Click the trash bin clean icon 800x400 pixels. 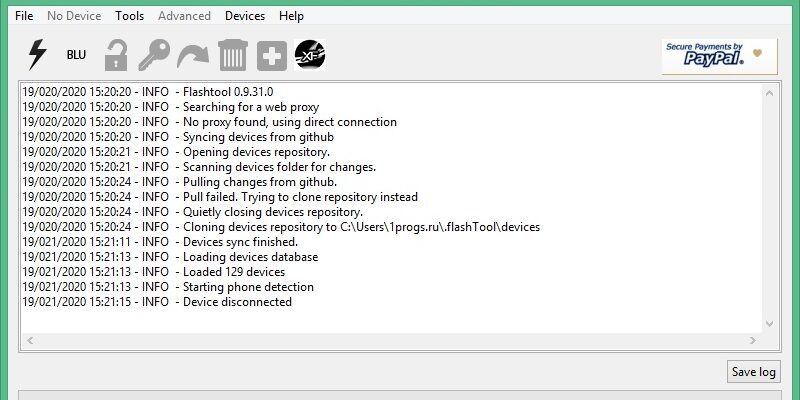click(232, 55)
